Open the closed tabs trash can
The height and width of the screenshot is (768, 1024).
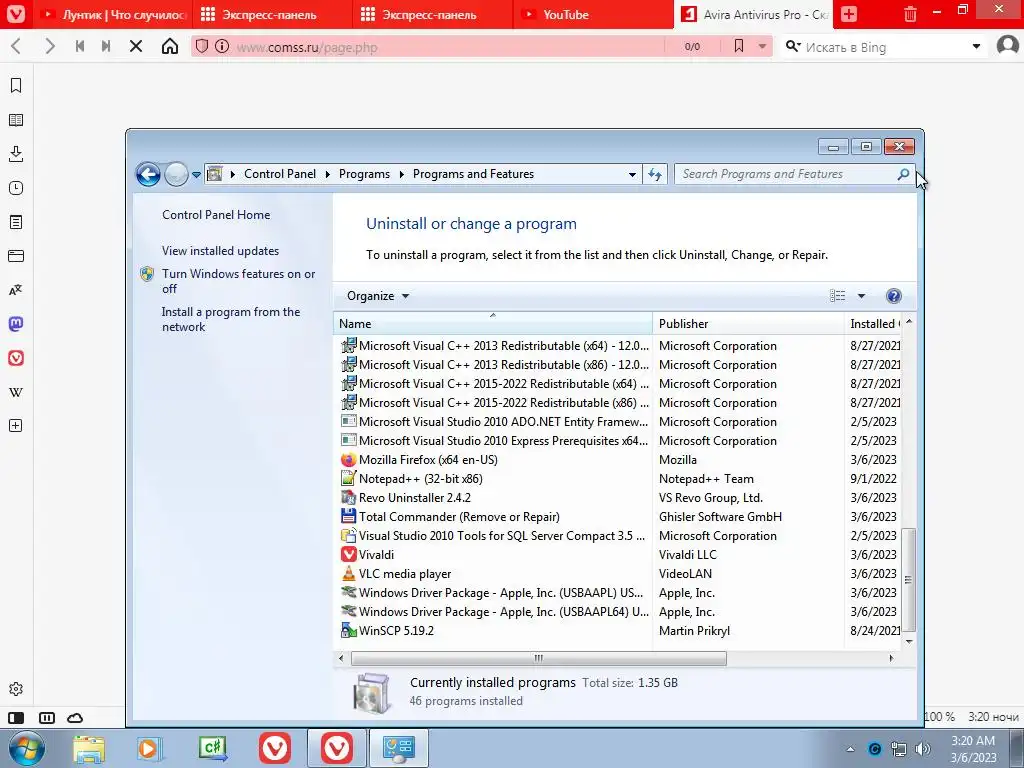[910, 14]
